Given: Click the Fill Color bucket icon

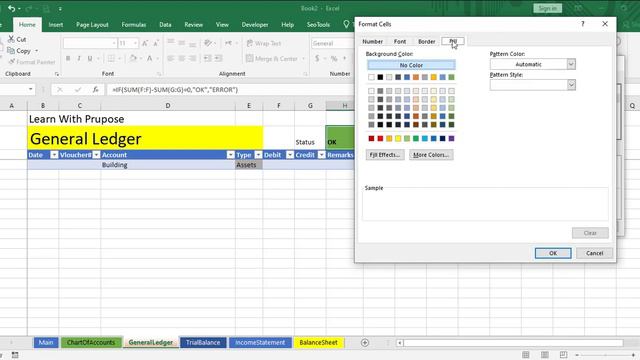Looking at the screenshot, I should (133, 58).
